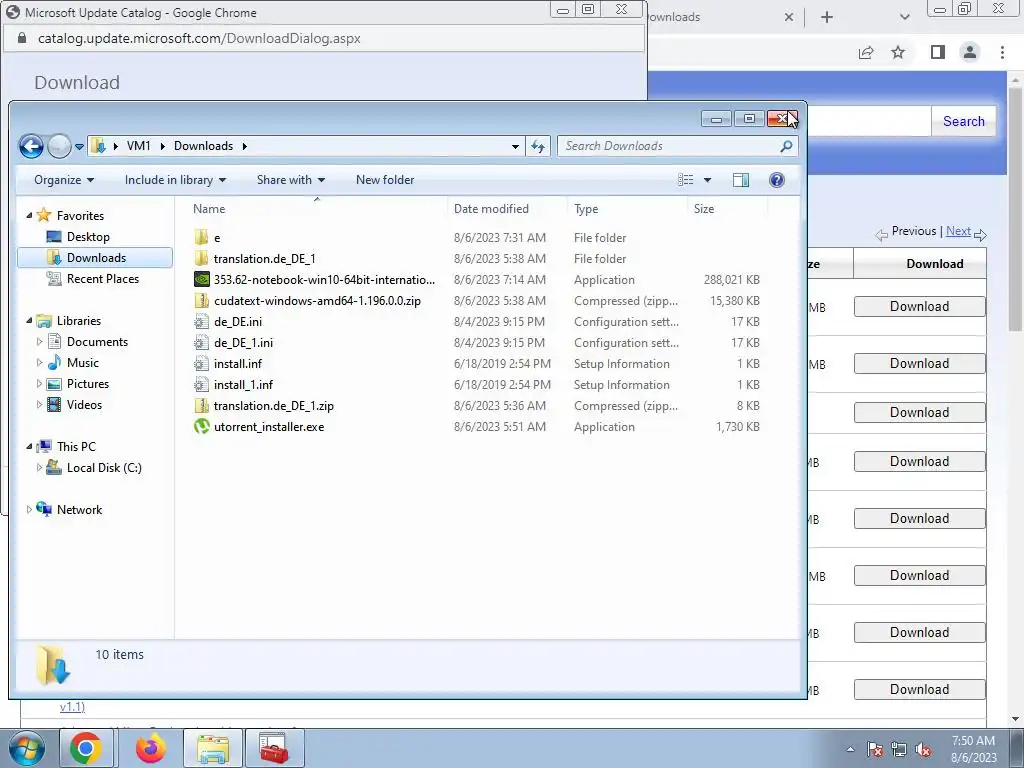1024x768 pixels.
Task: Click the first Download button in catalog list
Action: pos(920,306)
